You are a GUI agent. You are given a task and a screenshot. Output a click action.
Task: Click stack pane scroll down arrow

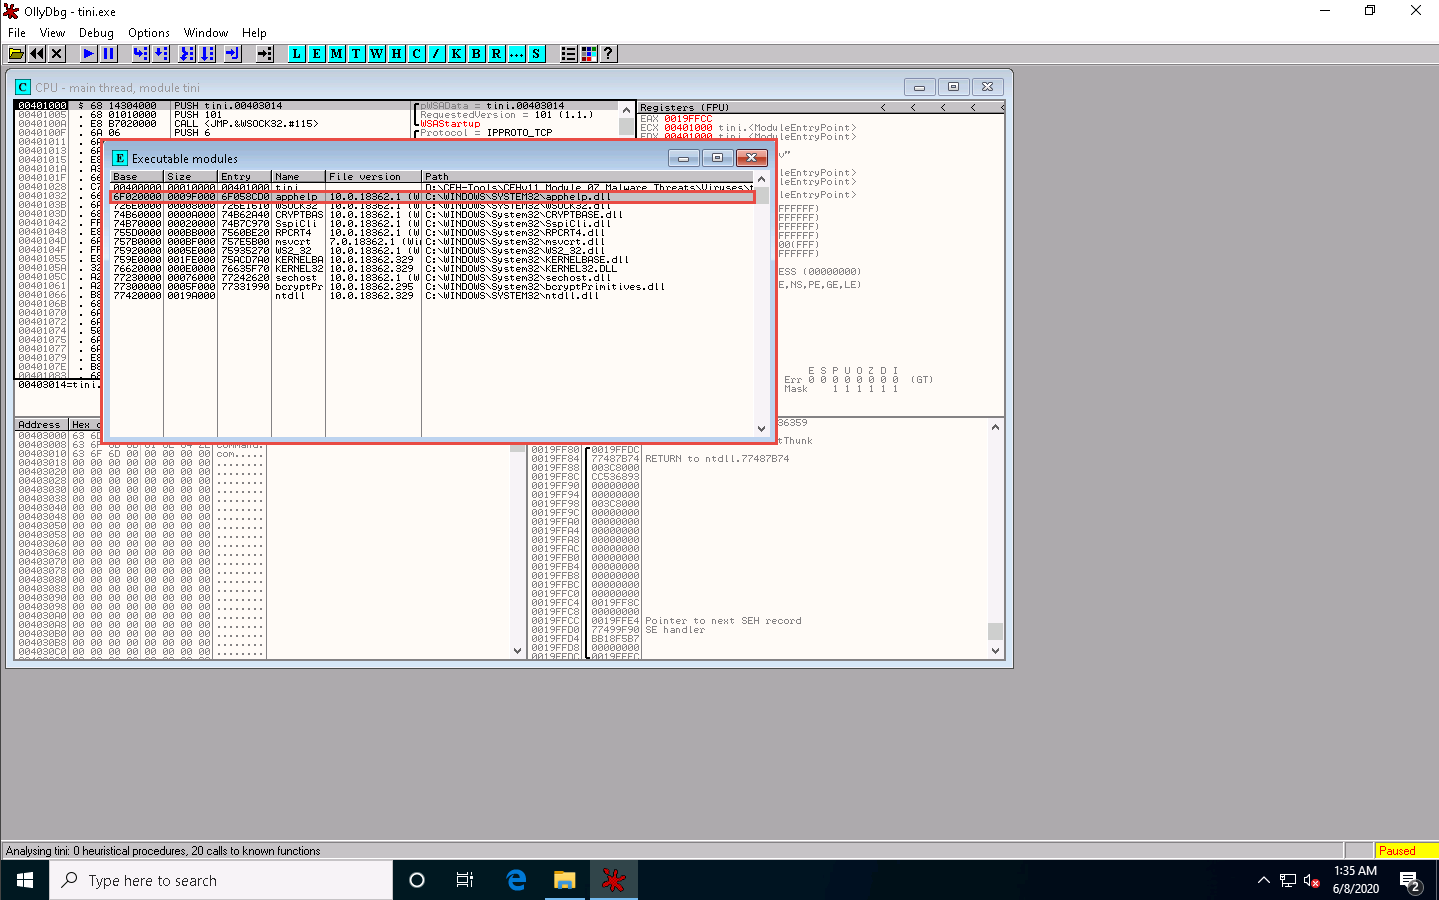point(995,651)
